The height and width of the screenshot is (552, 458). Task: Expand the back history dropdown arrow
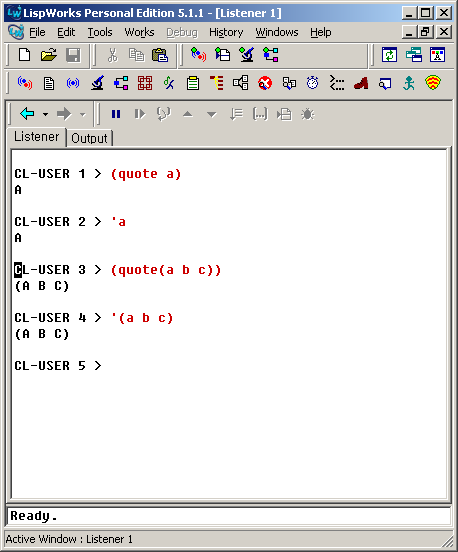click(x=45, y=114)
